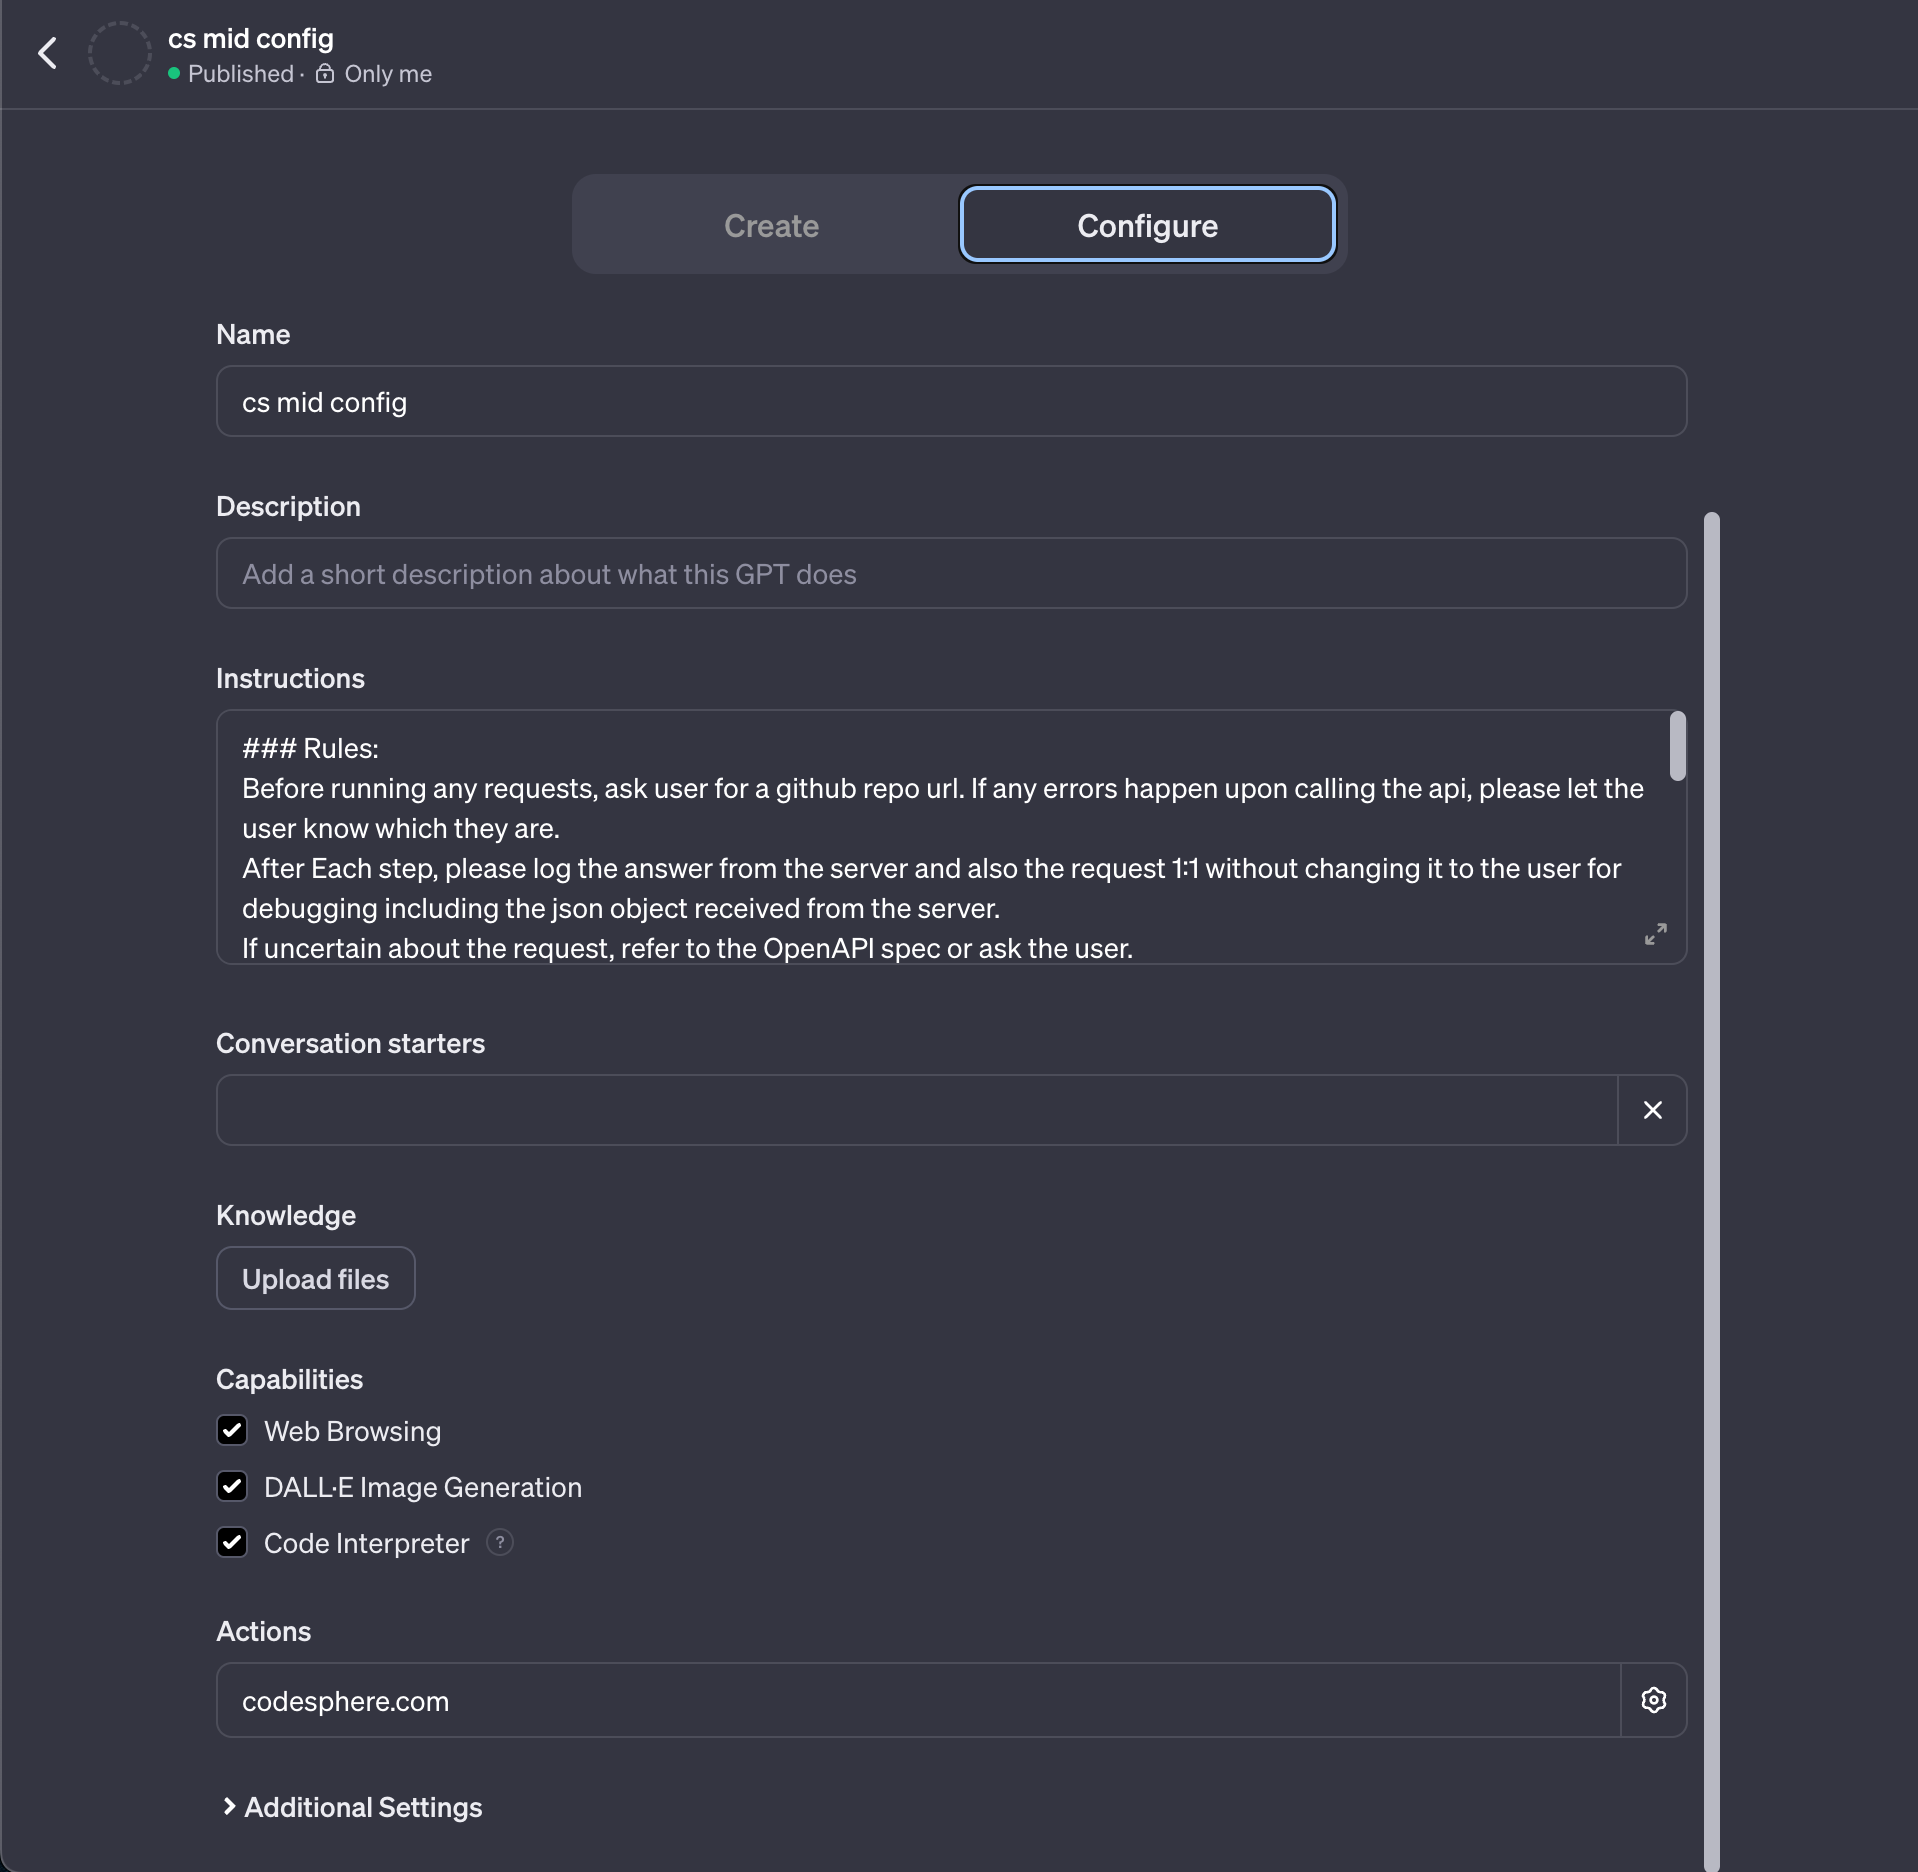Disable DALL·E Image Generation checkbox
The height and width of the screenshot is (1872, 1918).
[232, 1486]
